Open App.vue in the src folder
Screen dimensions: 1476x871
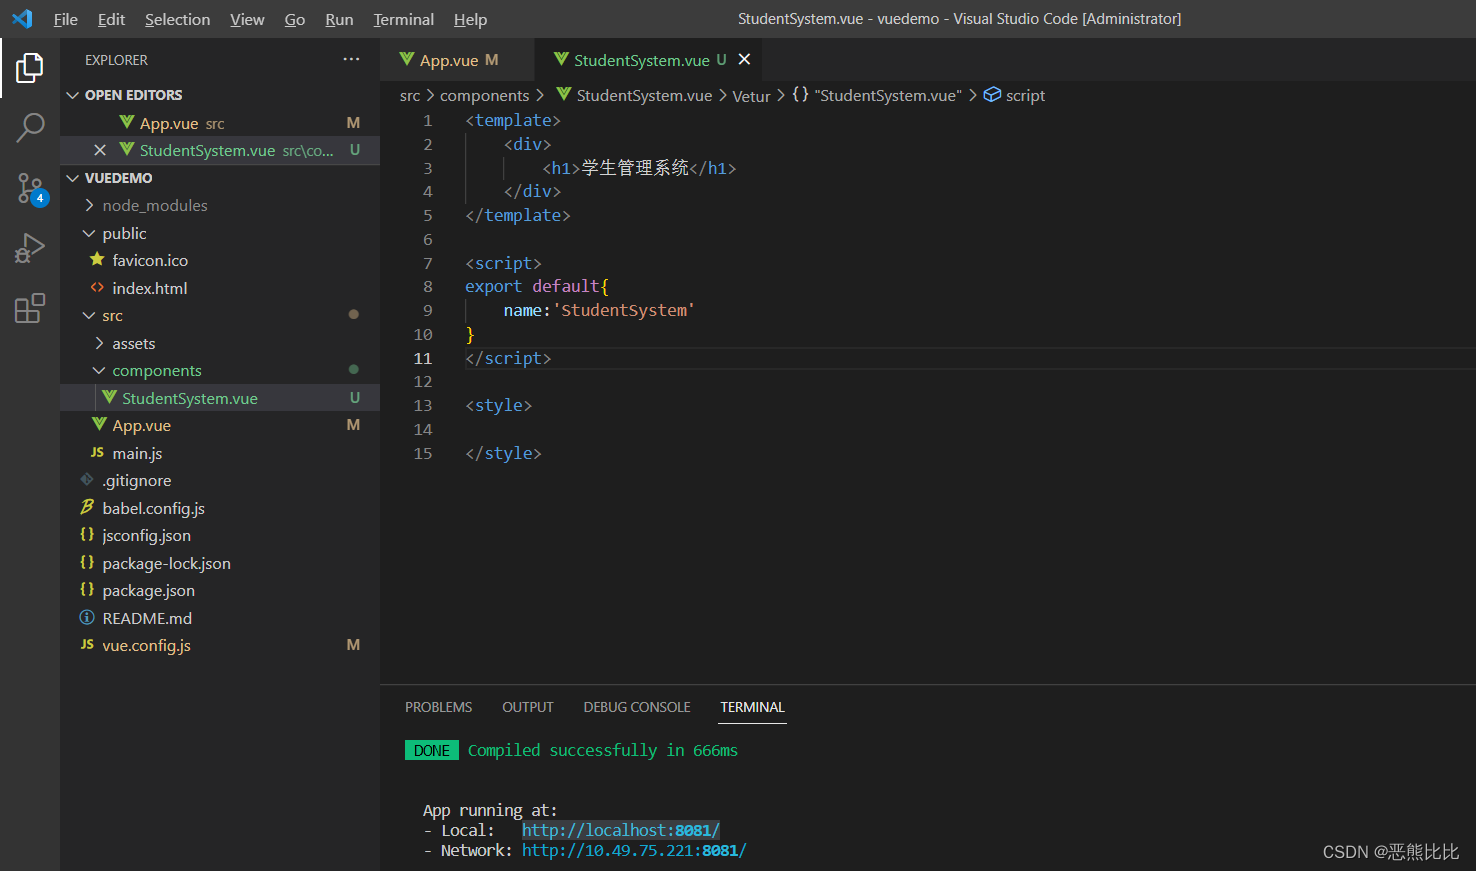[x=220, y=425]
